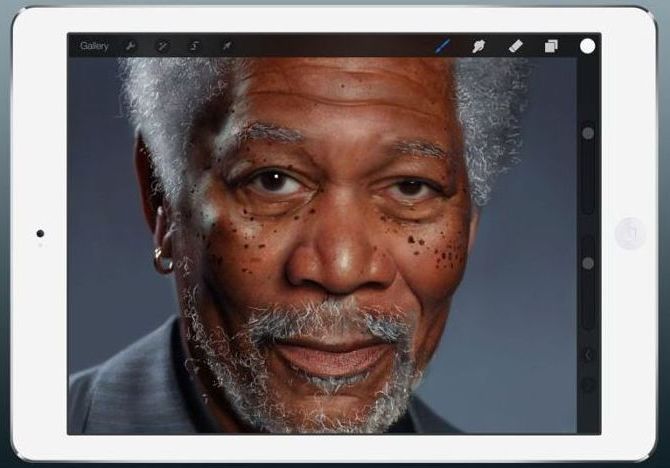Click the brush size slider handle
The height and width of the screenshot is (468, 670).
click(x=588, y=132)
